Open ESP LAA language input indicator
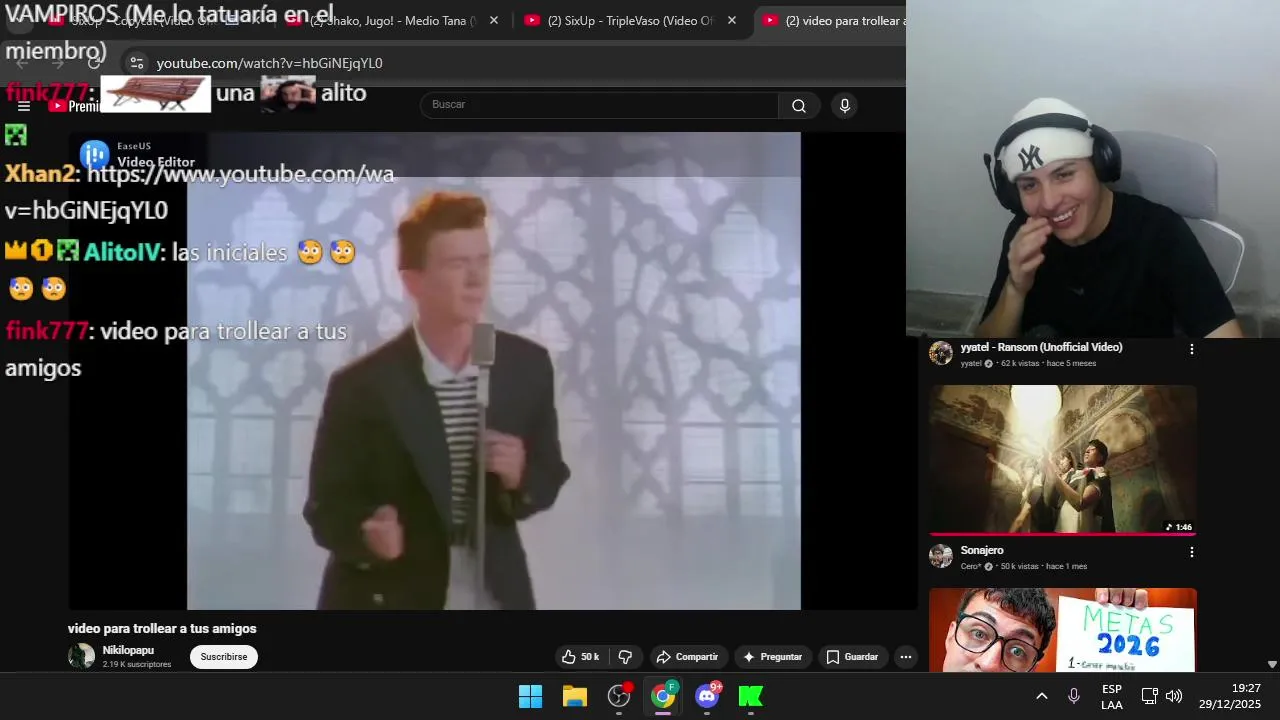 click(1111, 696)
